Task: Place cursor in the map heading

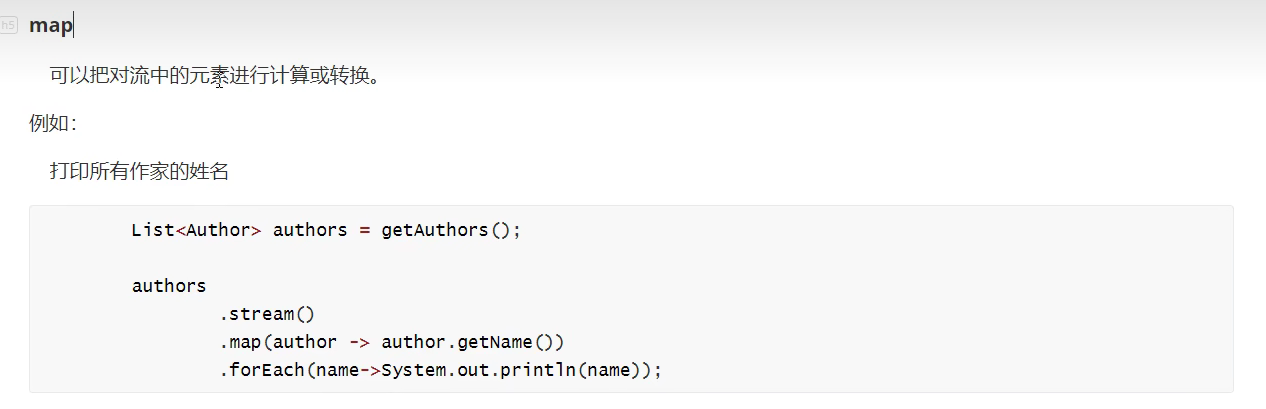Action: point(50,26)
